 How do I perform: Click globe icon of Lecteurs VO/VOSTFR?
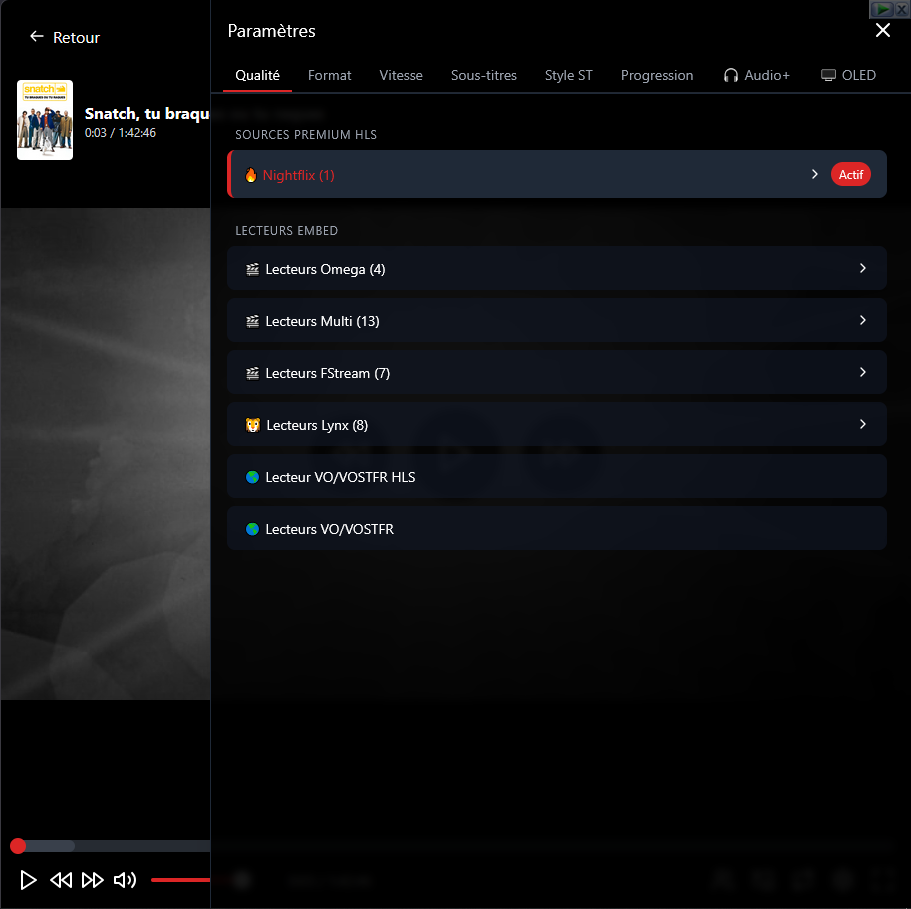click(x=252, y=529)
